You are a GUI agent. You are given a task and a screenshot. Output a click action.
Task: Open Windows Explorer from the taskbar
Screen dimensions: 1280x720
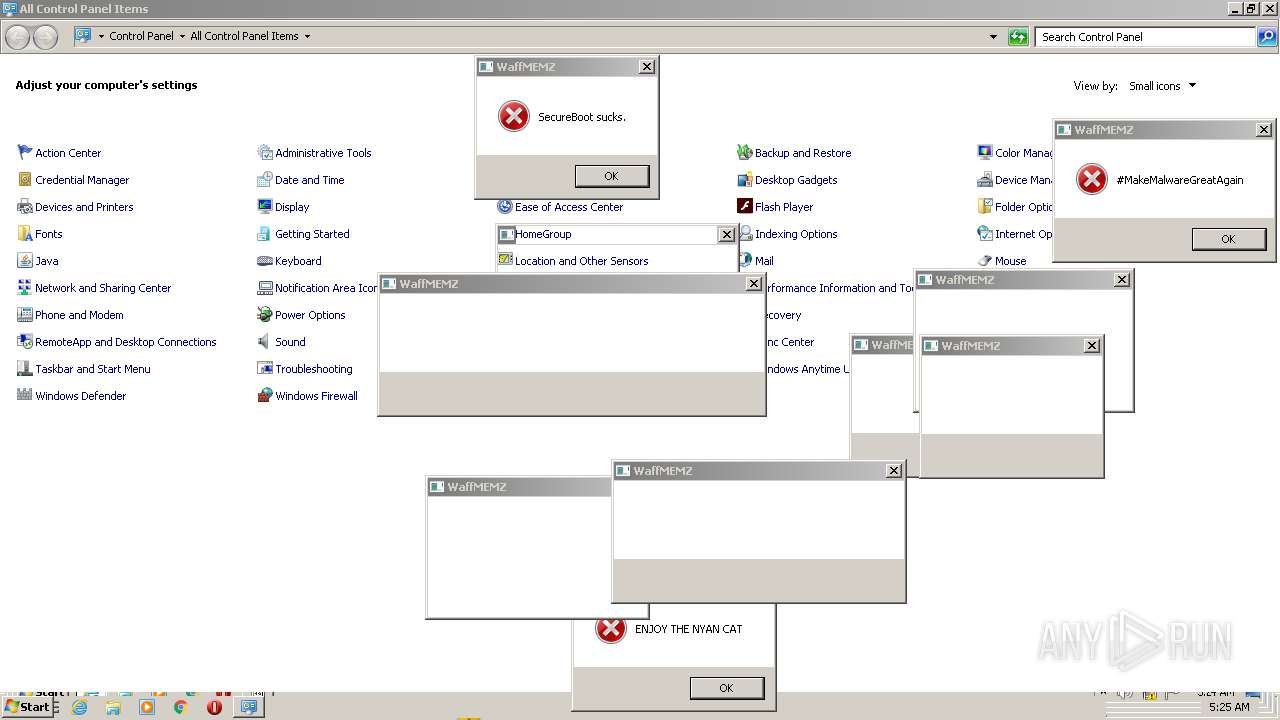click(113, 707)
